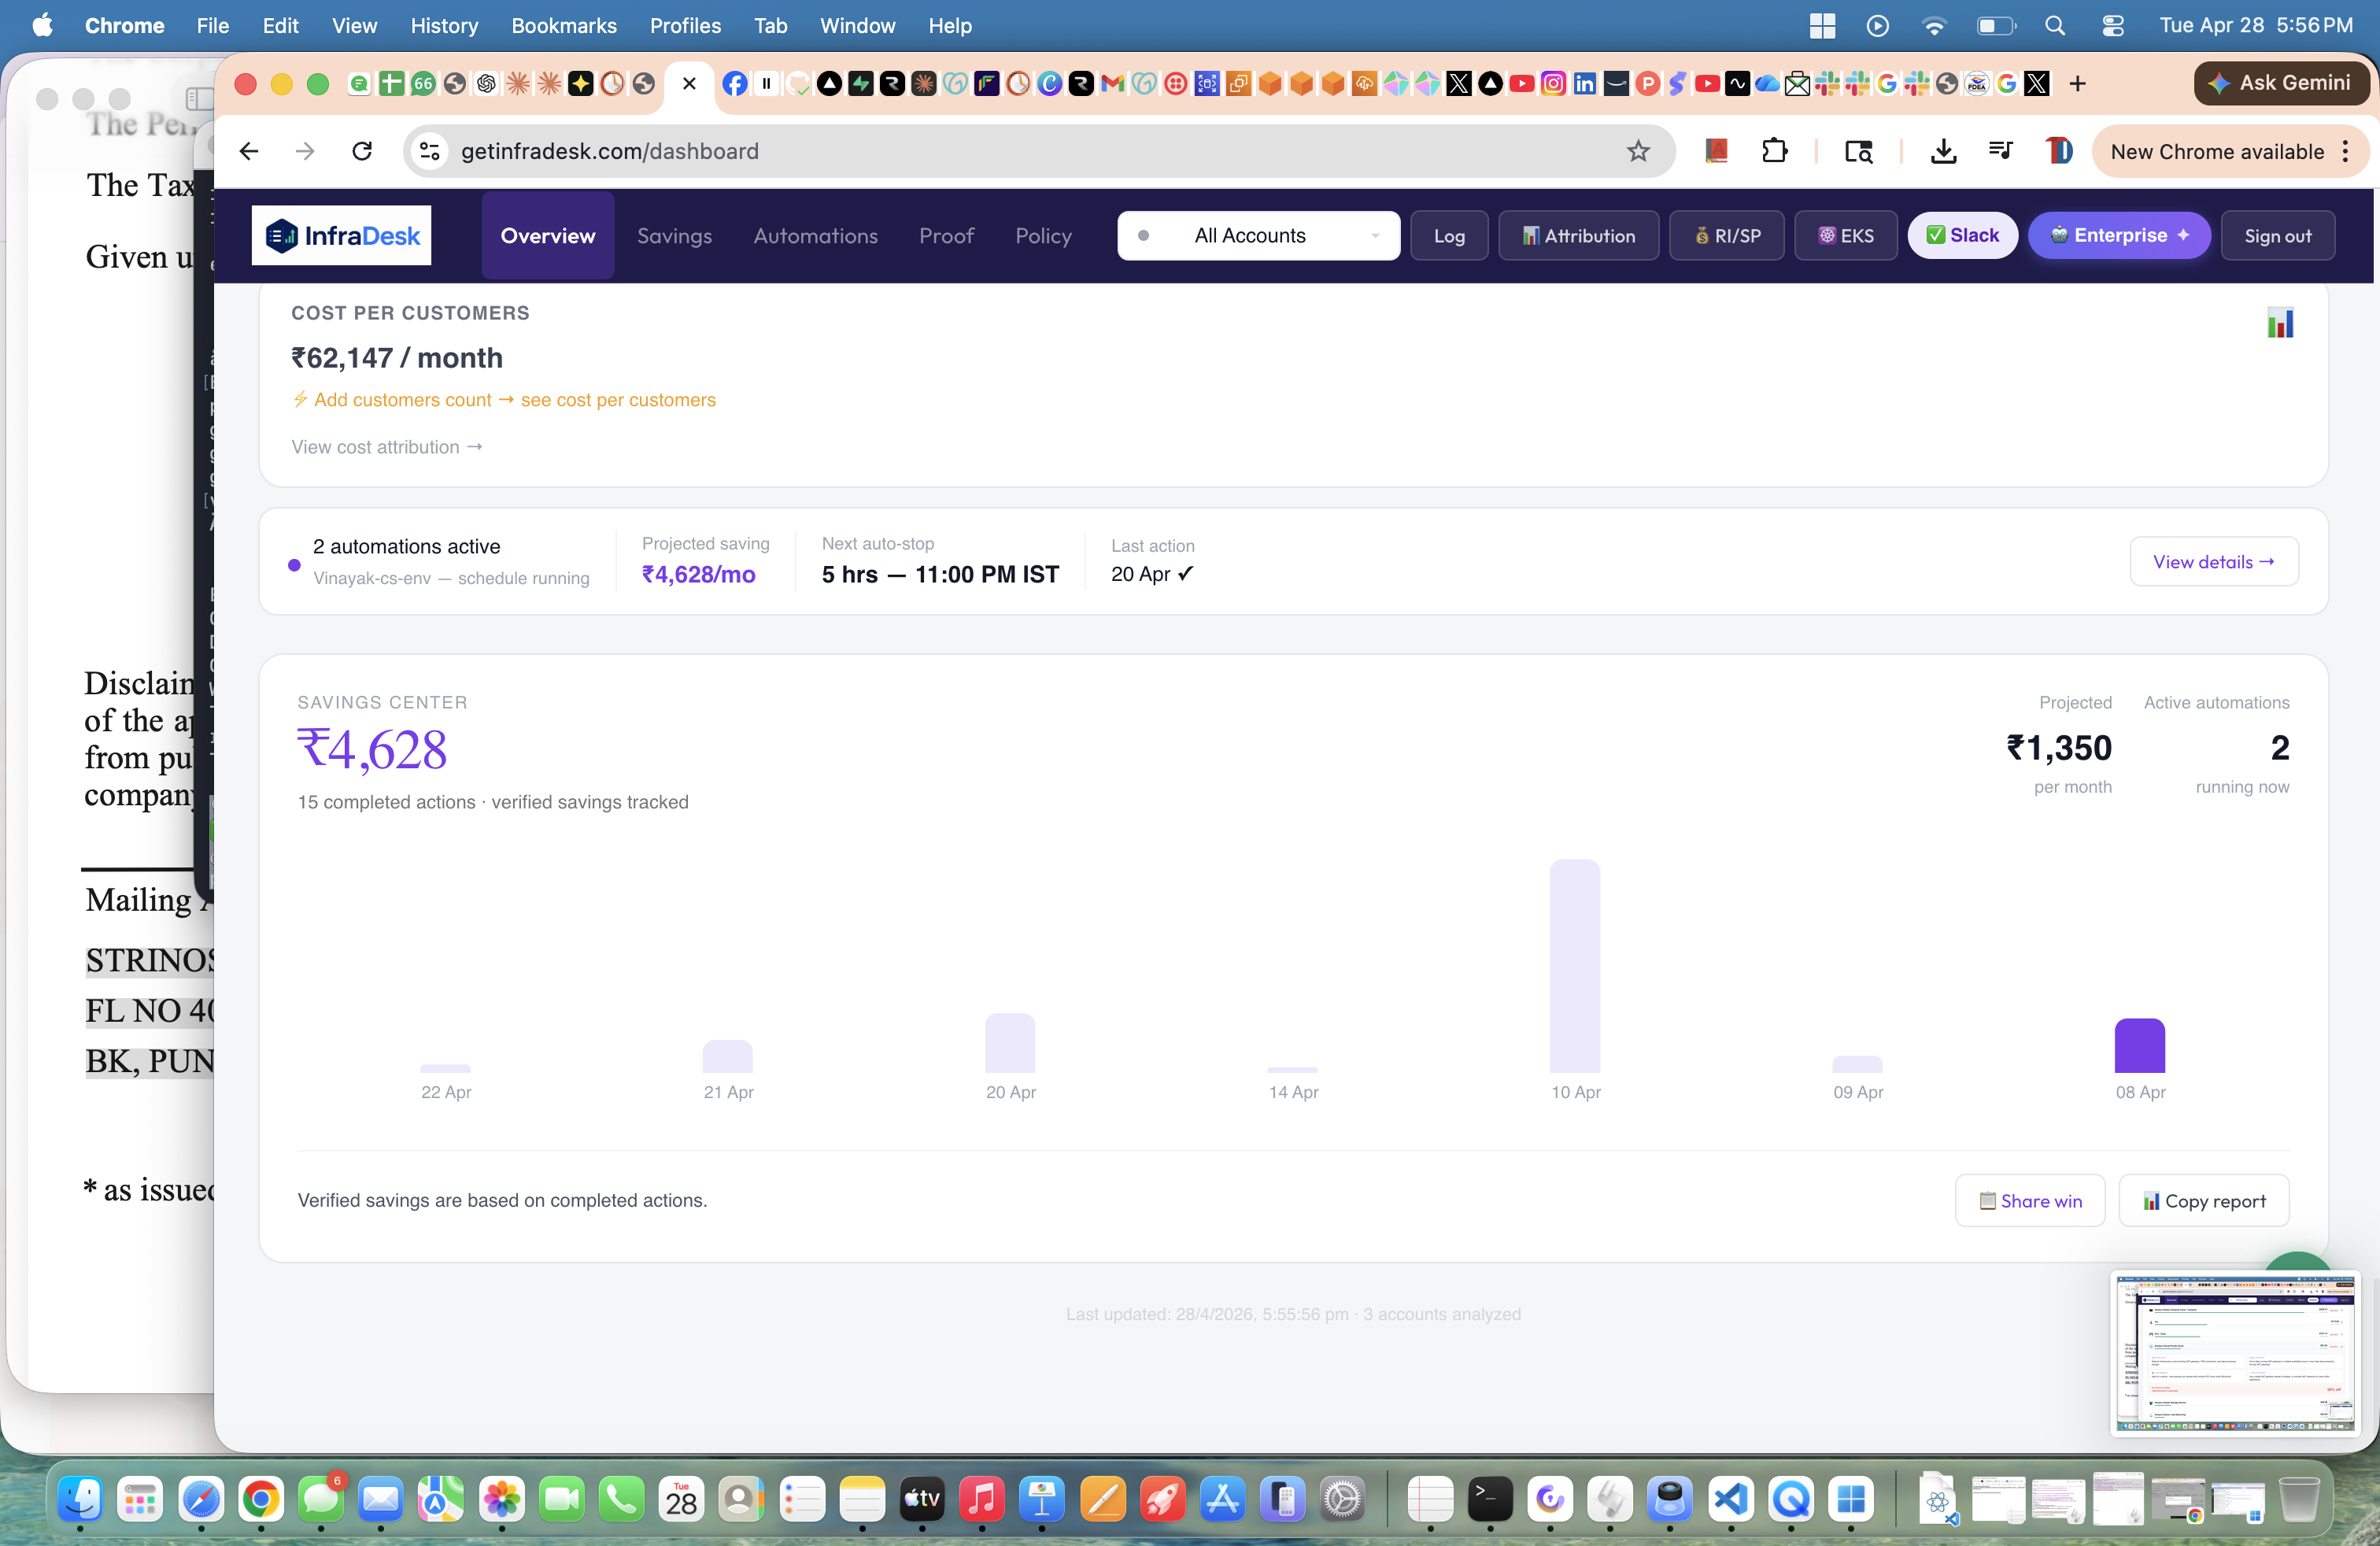Open a new tab with plus icon
The image size is (2380, 1546).
2077,84
